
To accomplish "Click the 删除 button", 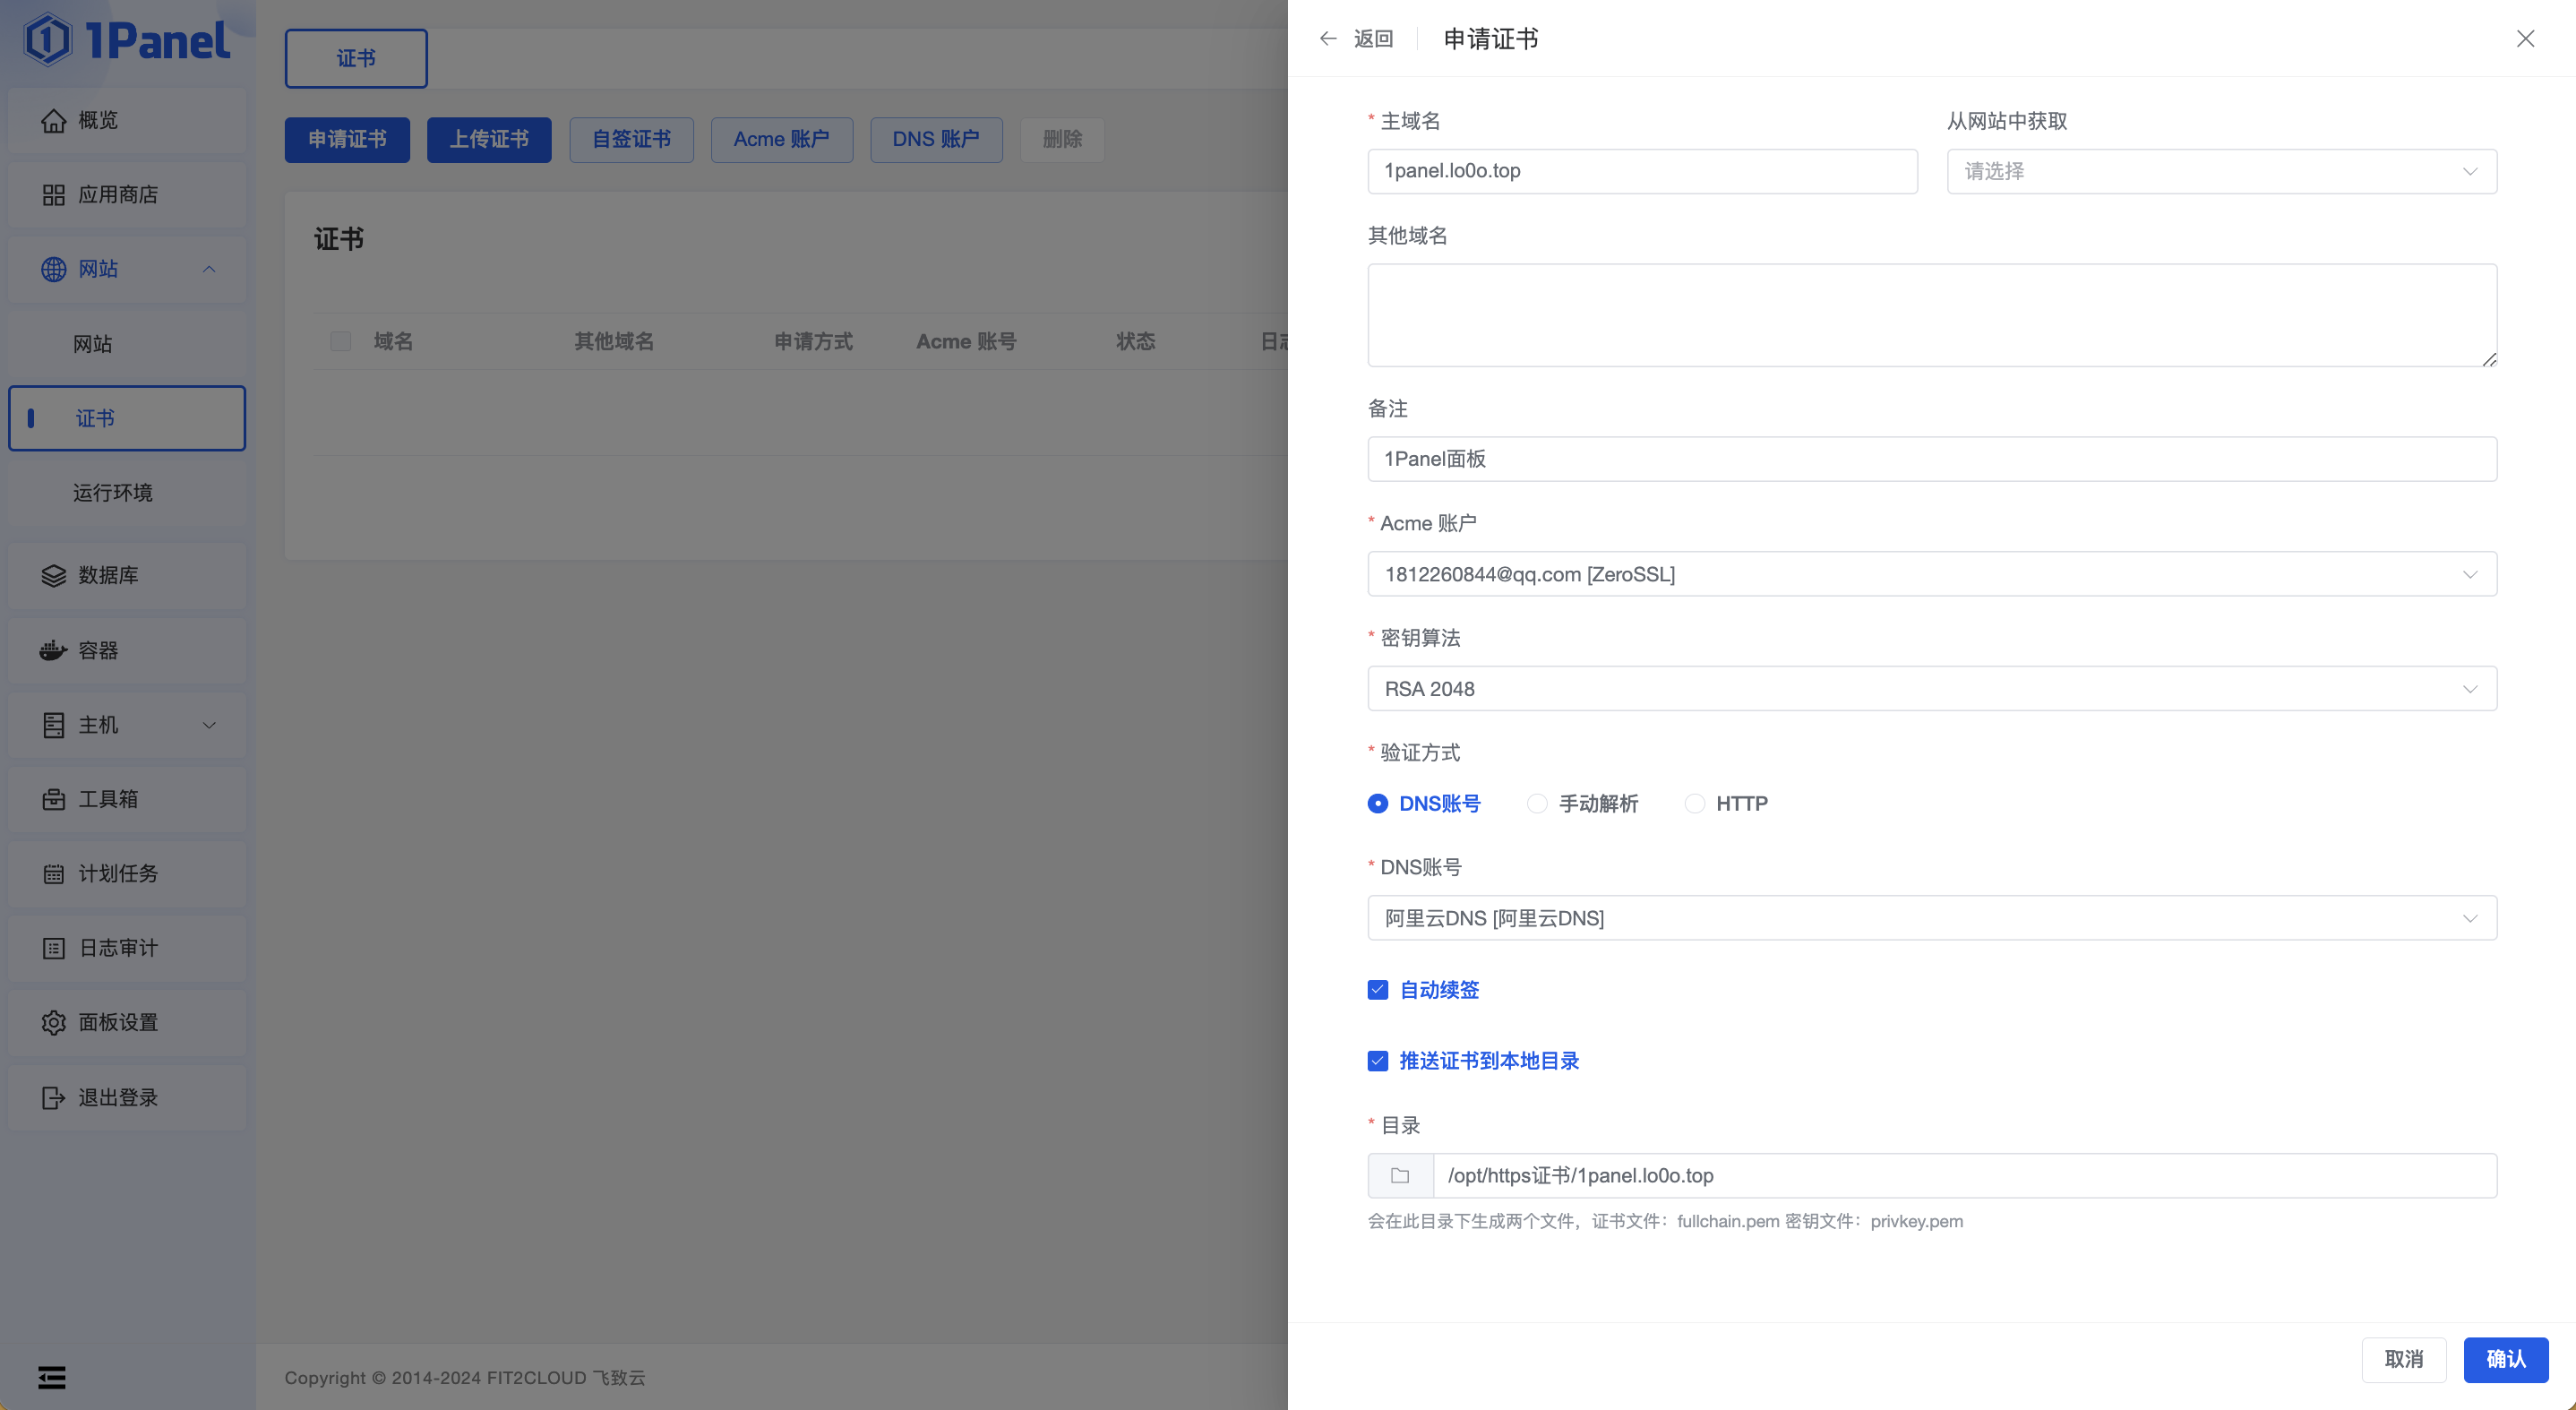I will tap(1062, 140).
